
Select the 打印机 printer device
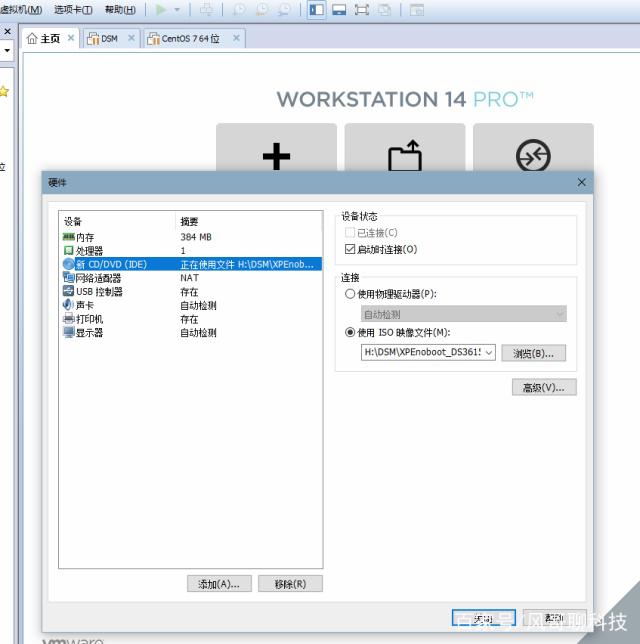point(88,319)
